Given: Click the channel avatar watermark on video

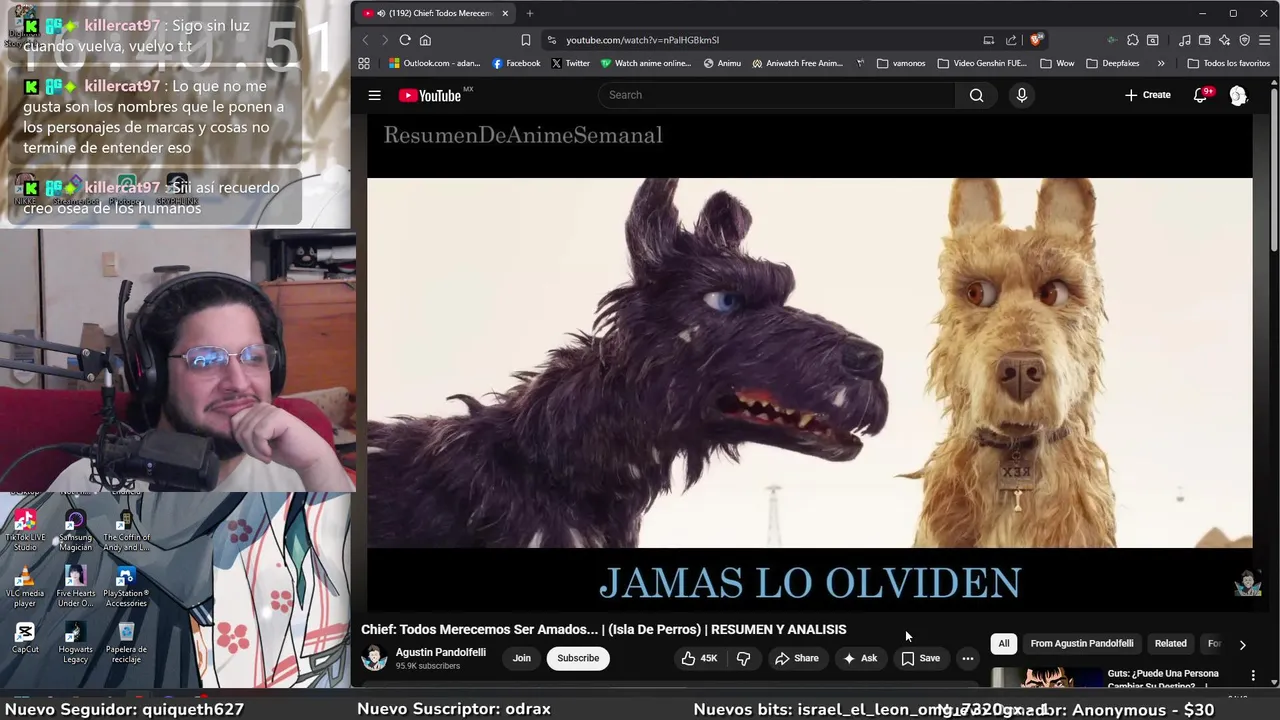Looking at the screenshot, I should coord(1247,583).
